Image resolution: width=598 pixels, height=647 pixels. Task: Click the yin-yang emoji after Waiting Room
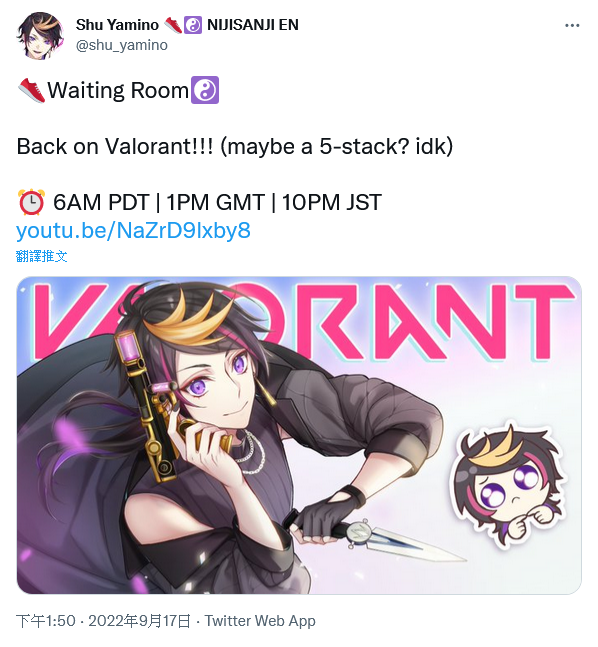tap(205, 90)
